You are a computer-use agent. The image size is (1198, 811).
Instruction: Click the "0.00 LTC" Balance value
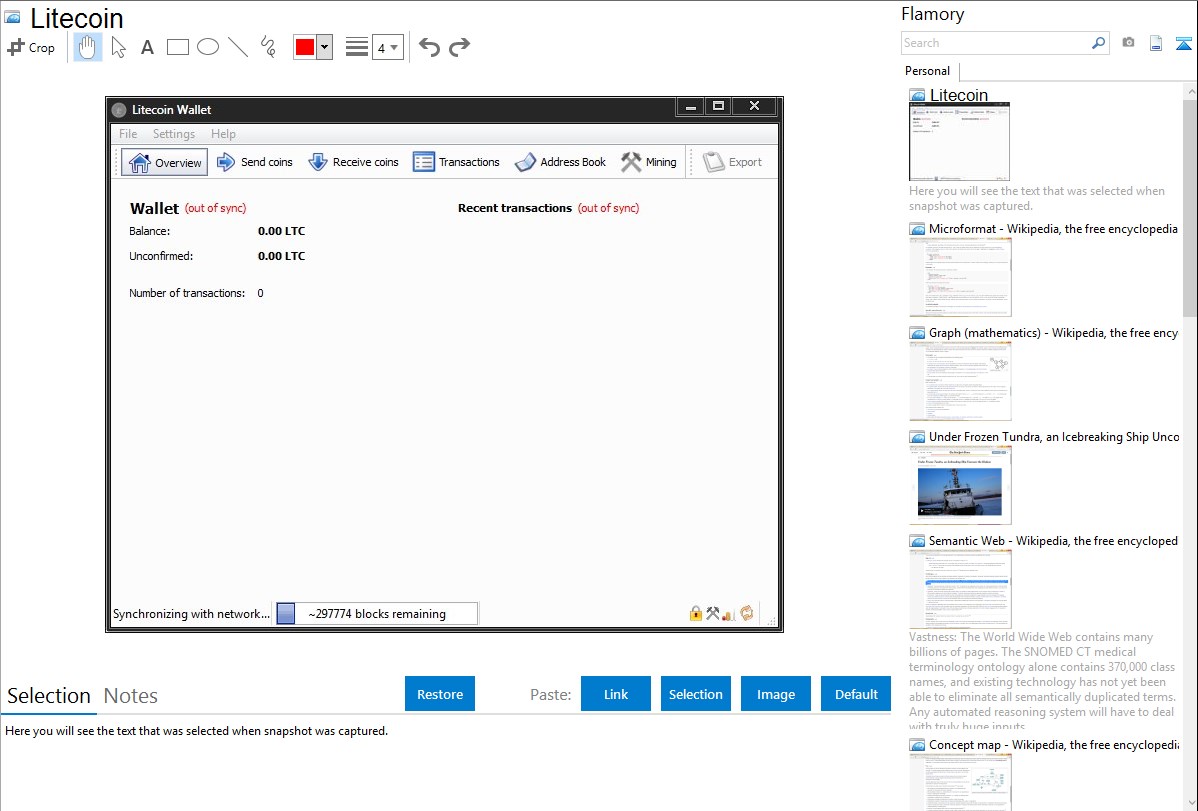coord(281,231)
